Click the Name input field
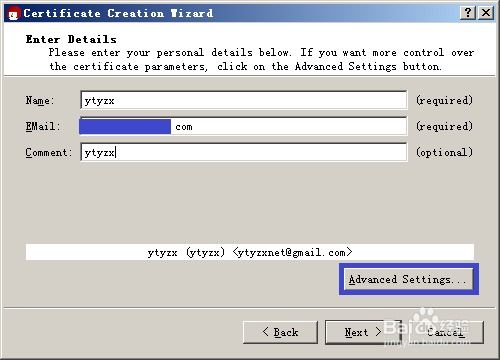Image resolution: width=500 pixels, height=360 pixels. coord(243,100)
